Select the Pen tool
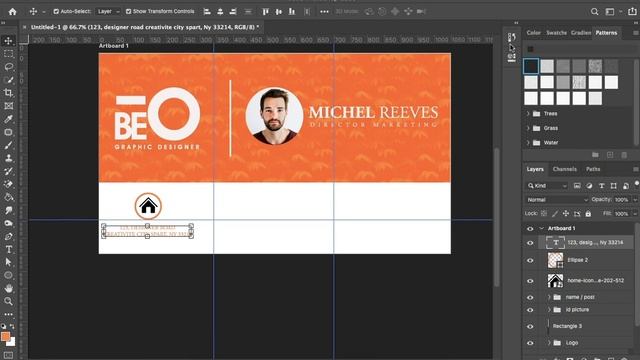The image size is (640, 360). [8, 236]
